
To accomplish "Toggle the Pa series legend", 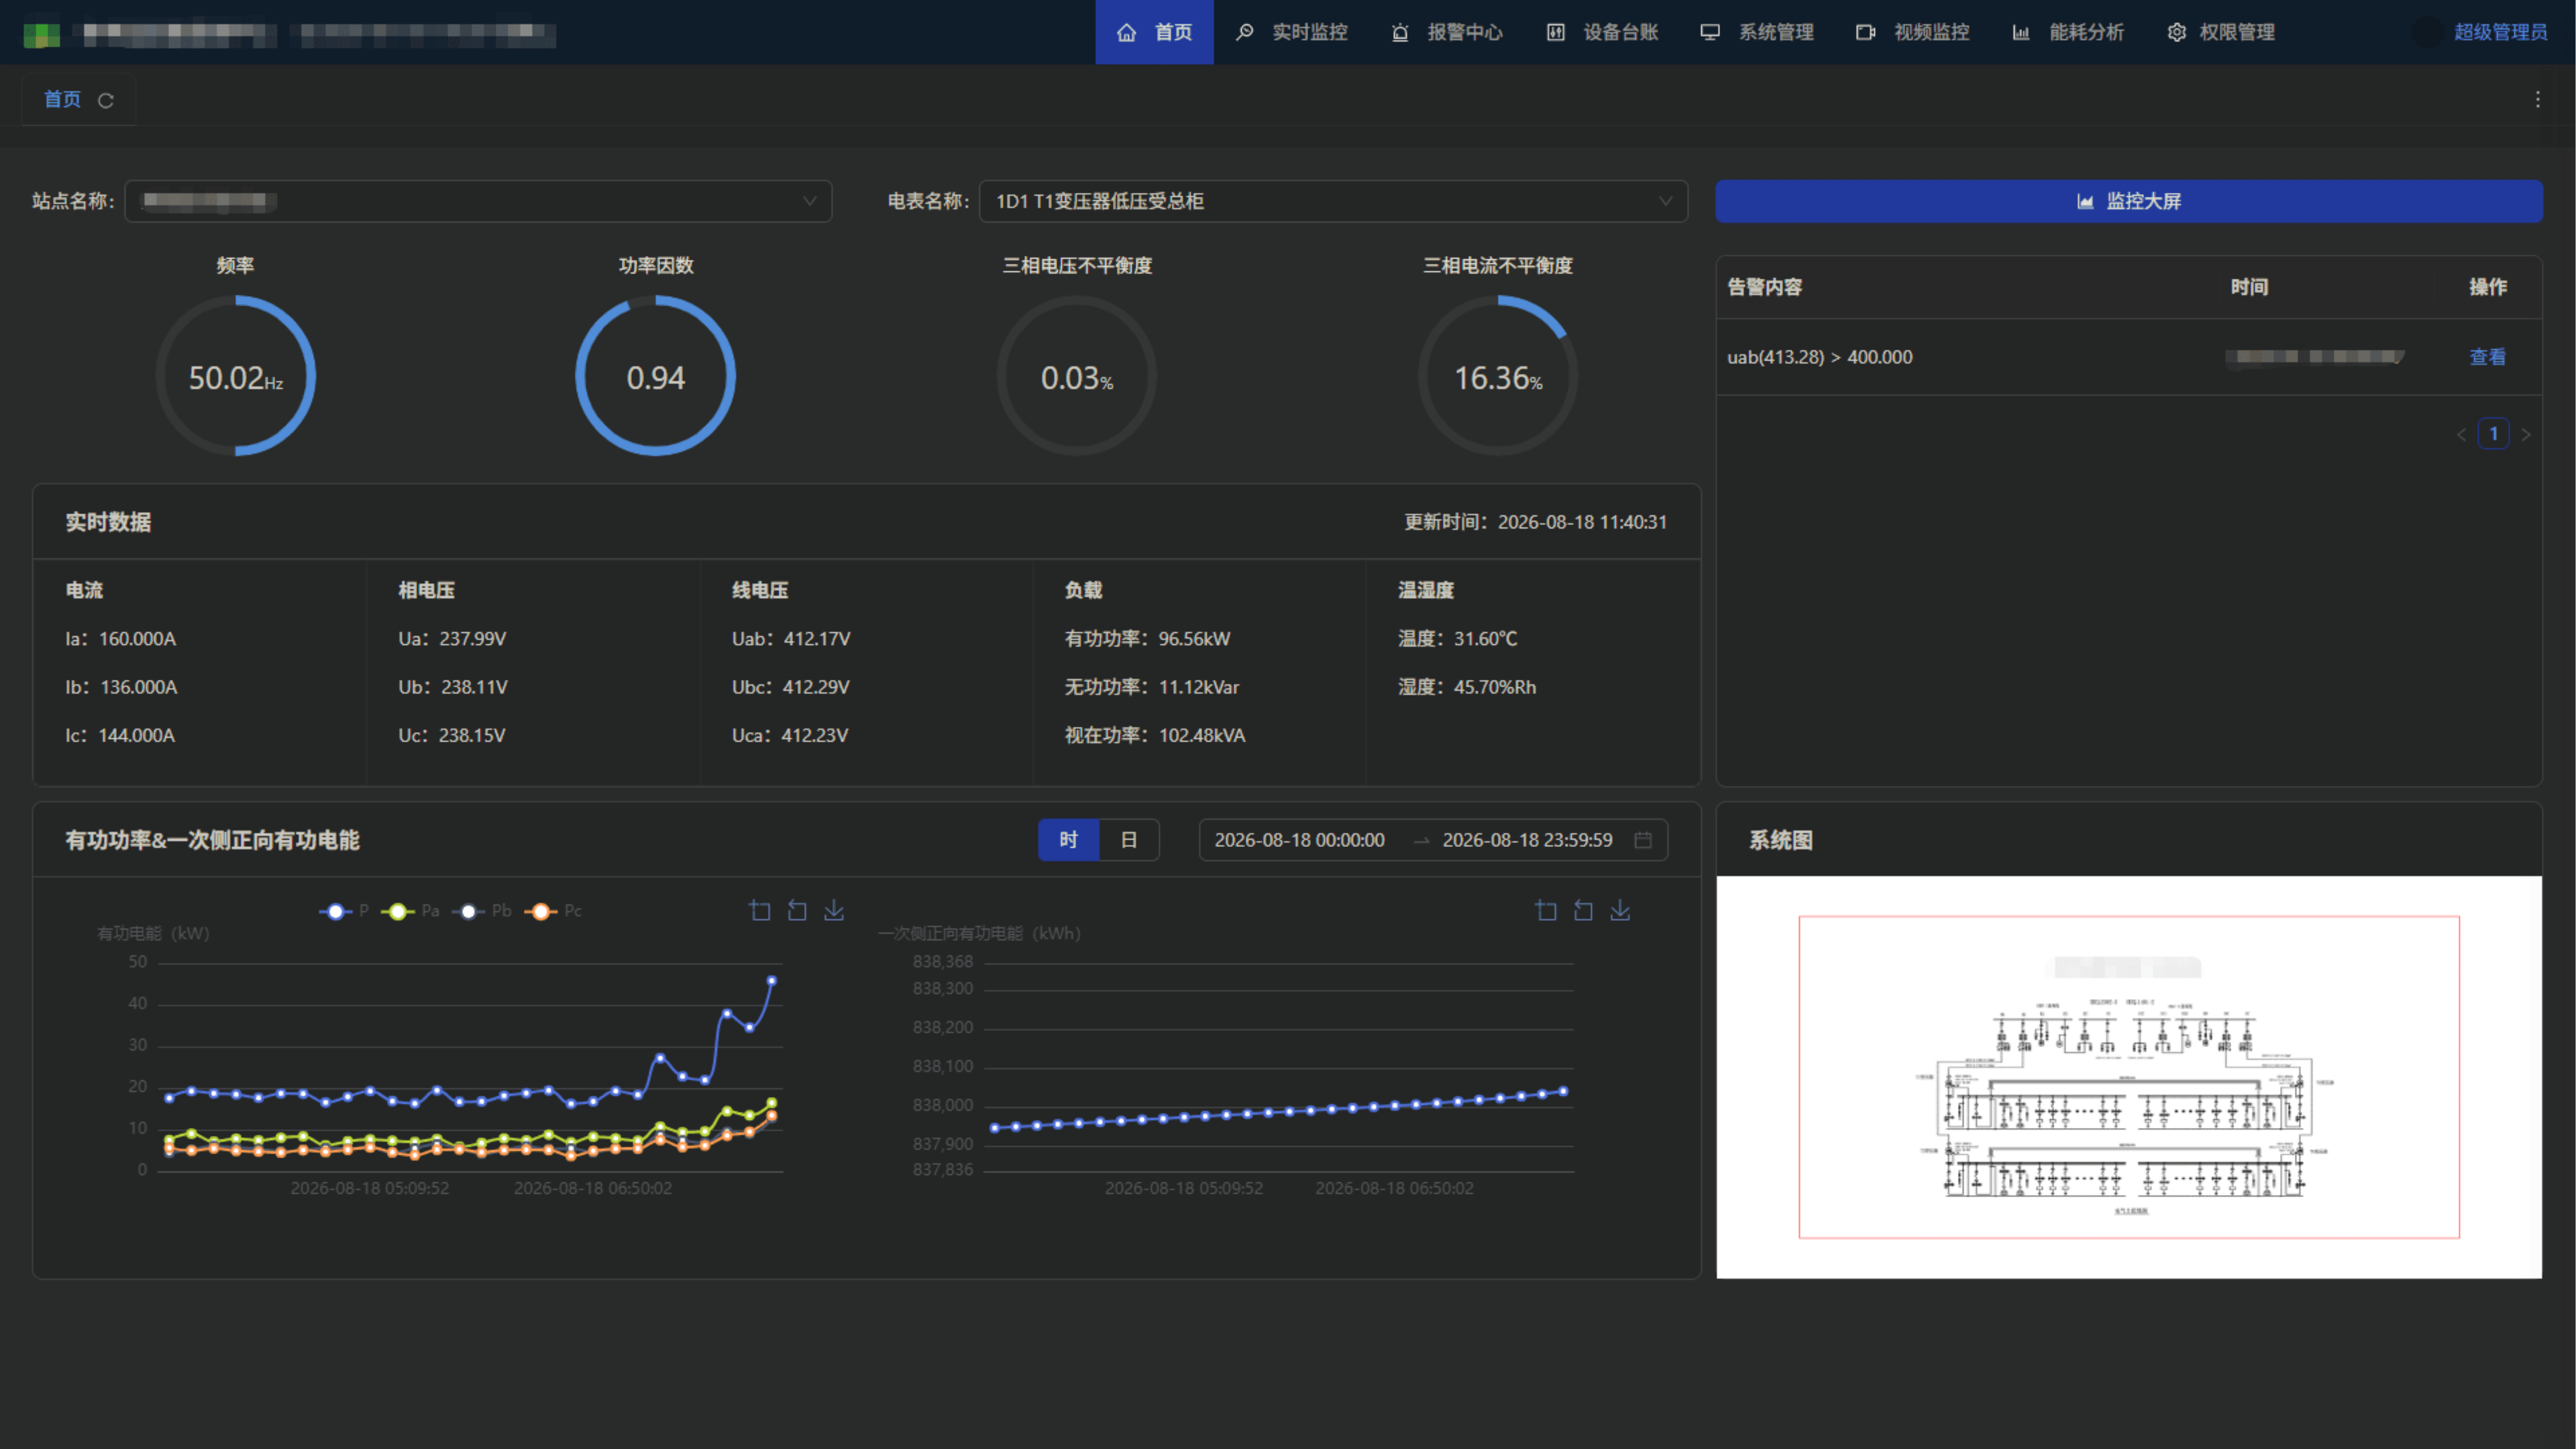I will [x=410, y=911].
